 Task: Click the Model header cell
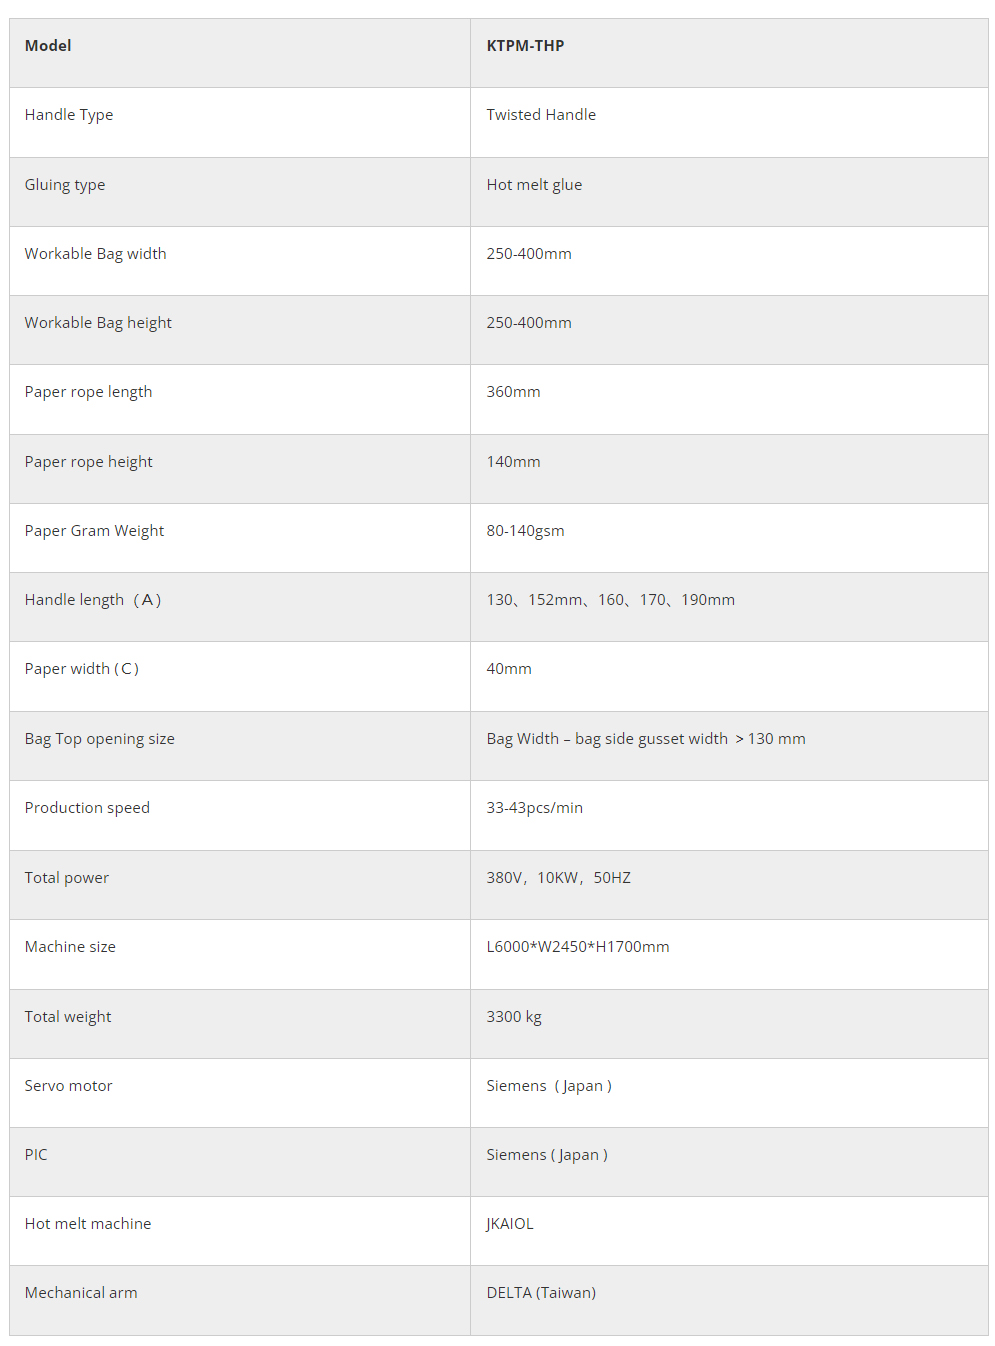[x=48, y=46]
